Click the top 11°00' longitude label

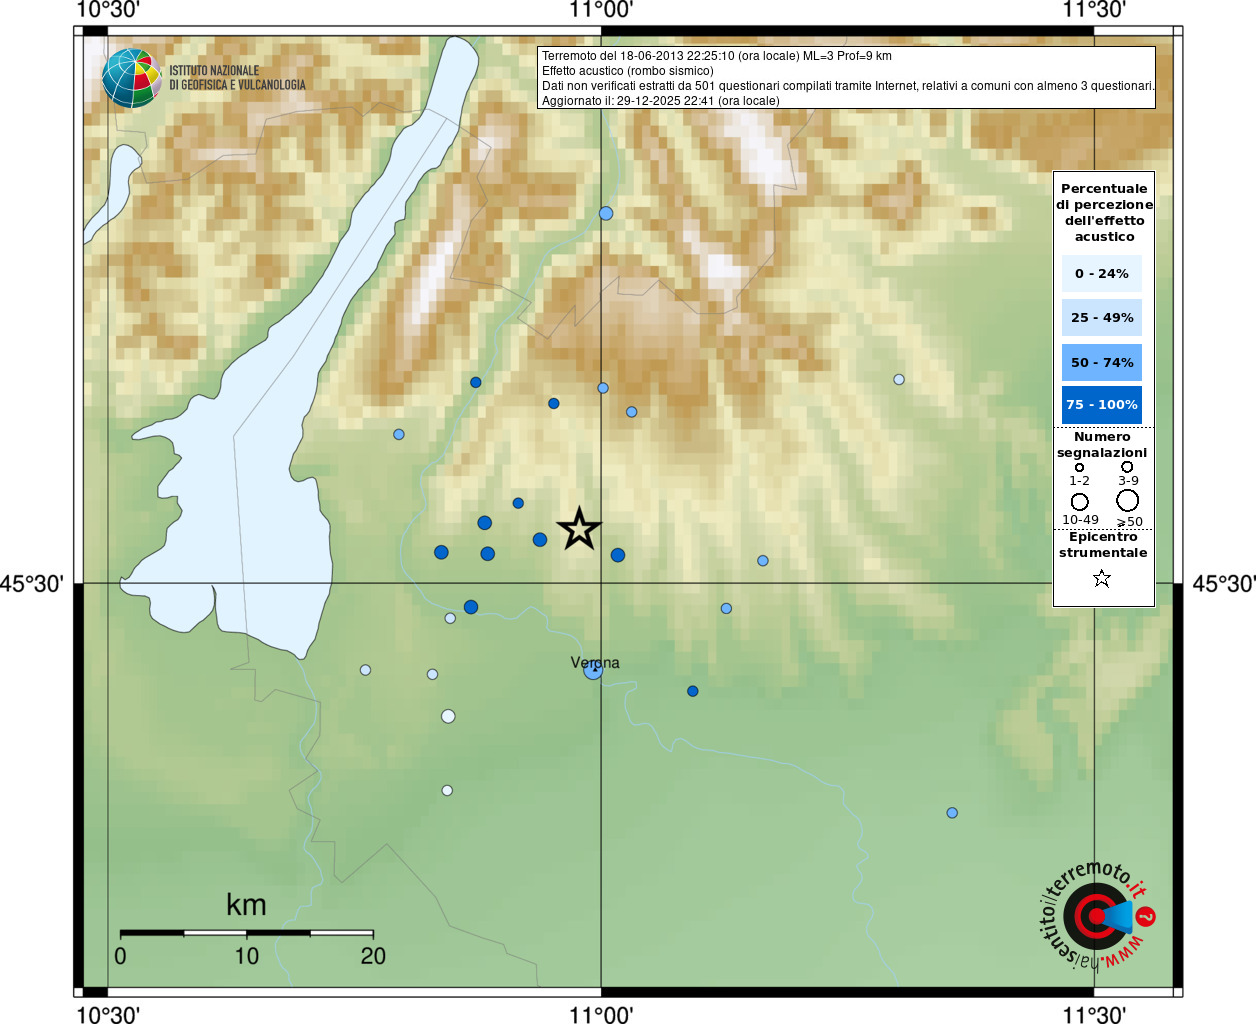601,10
